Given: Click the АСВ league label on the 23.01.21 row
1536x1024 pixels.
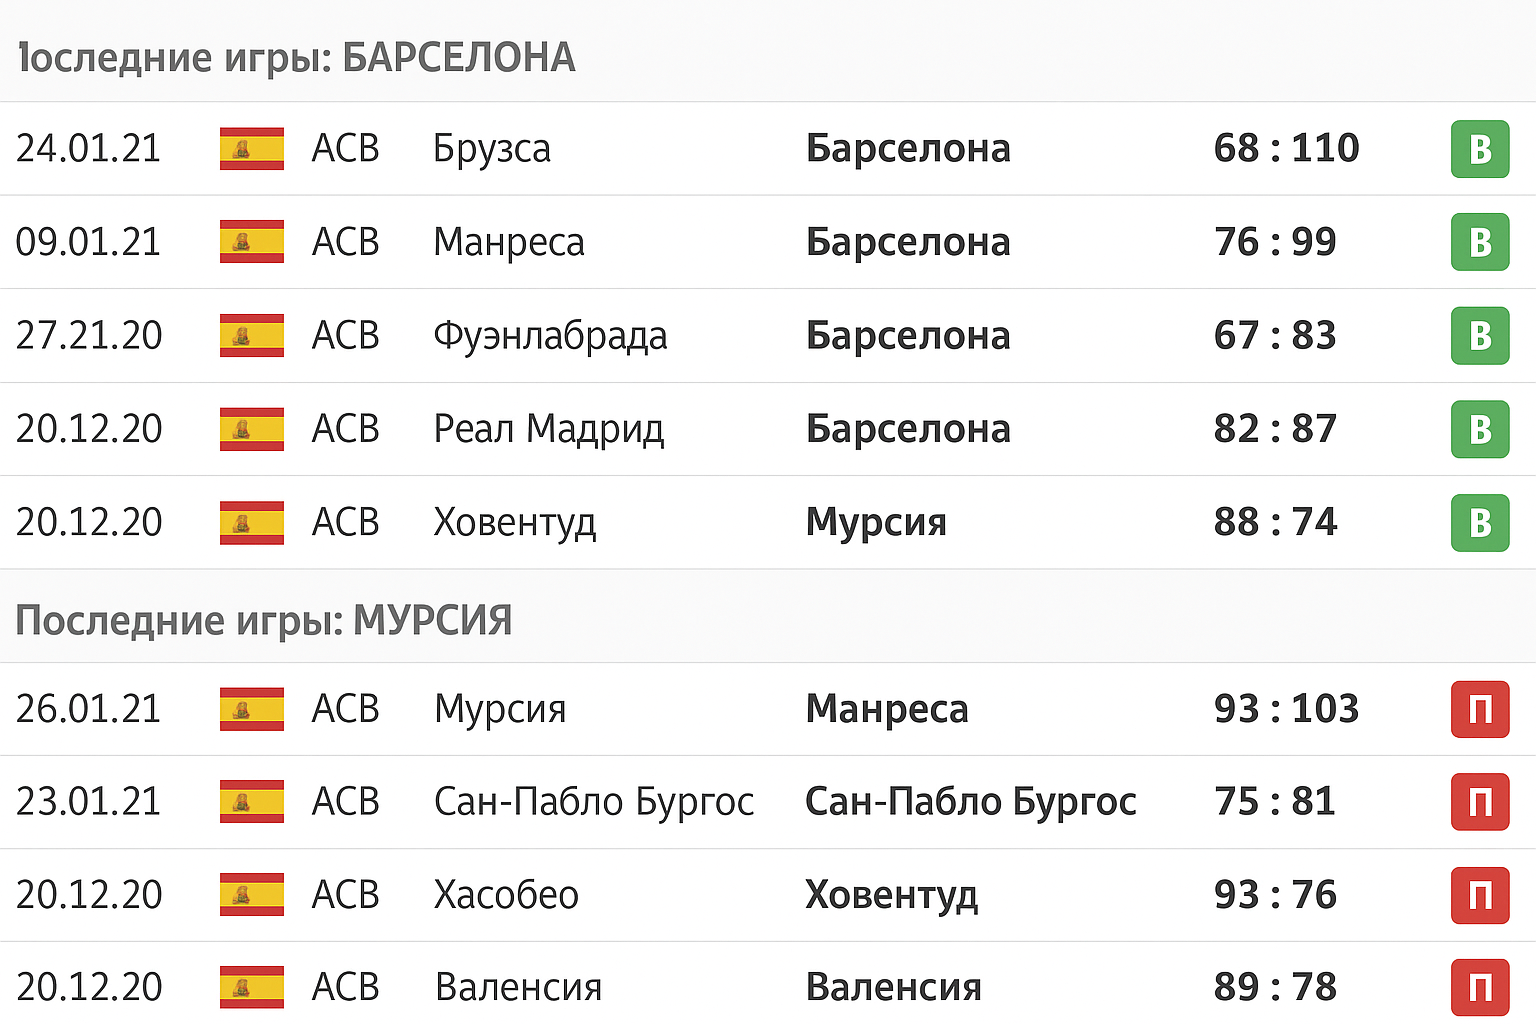Looking at the screenshot, I should (x=346, y=802).
